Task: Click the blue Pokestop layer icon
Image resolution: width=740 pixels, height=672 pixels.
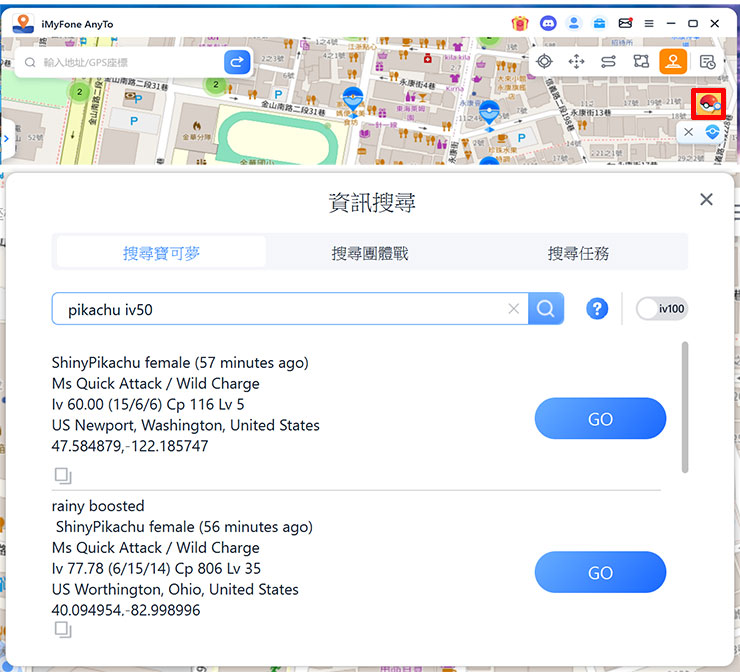Action: click(712, 132)
